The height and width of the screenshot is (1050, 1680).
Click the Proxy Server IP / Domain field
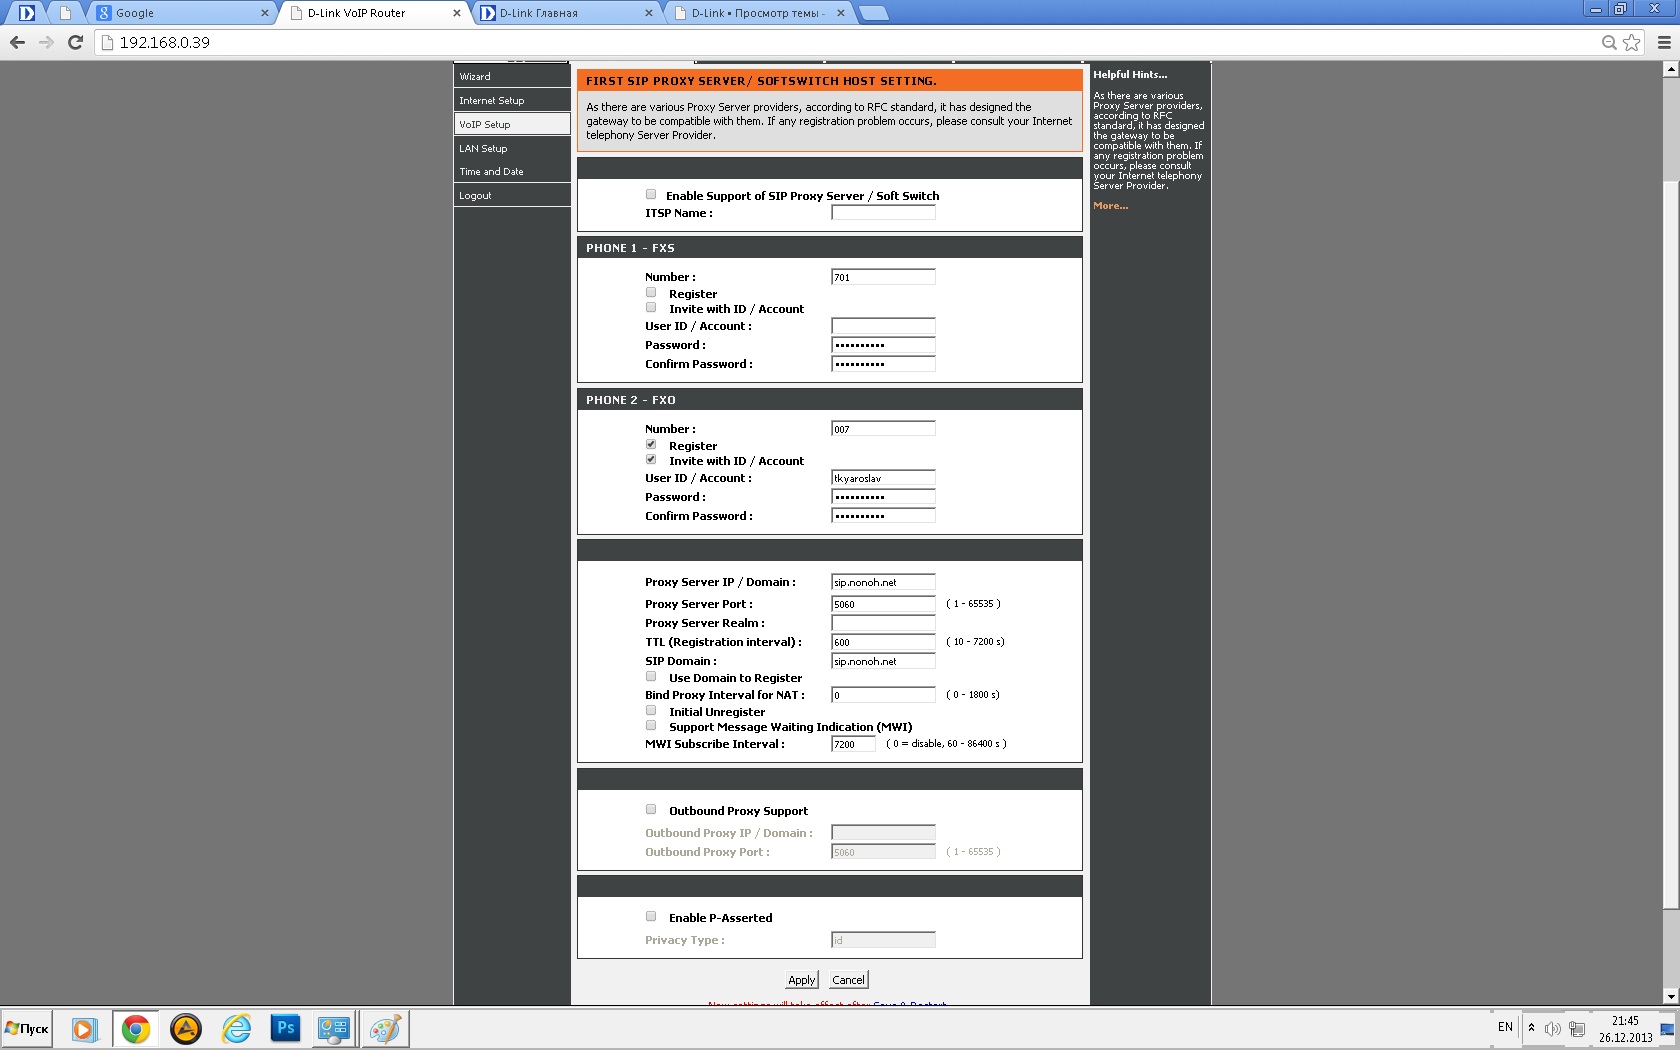883,582
